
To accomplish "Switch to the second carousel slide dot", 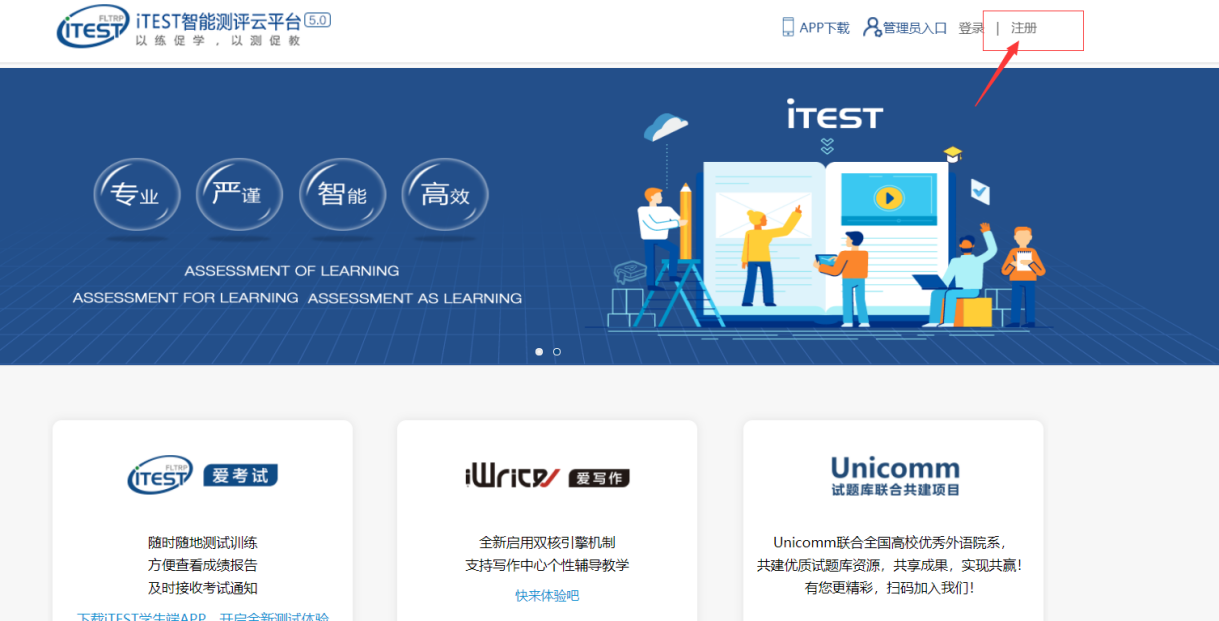I will (x=557, y=352).
